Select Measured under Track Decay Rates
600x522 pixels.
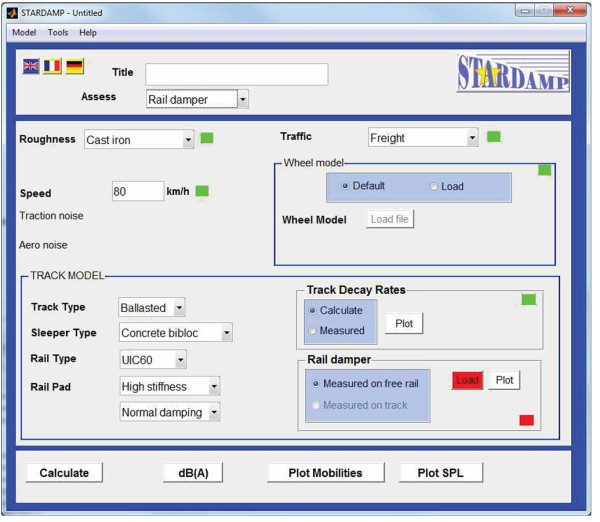click(x=313, y=330)
